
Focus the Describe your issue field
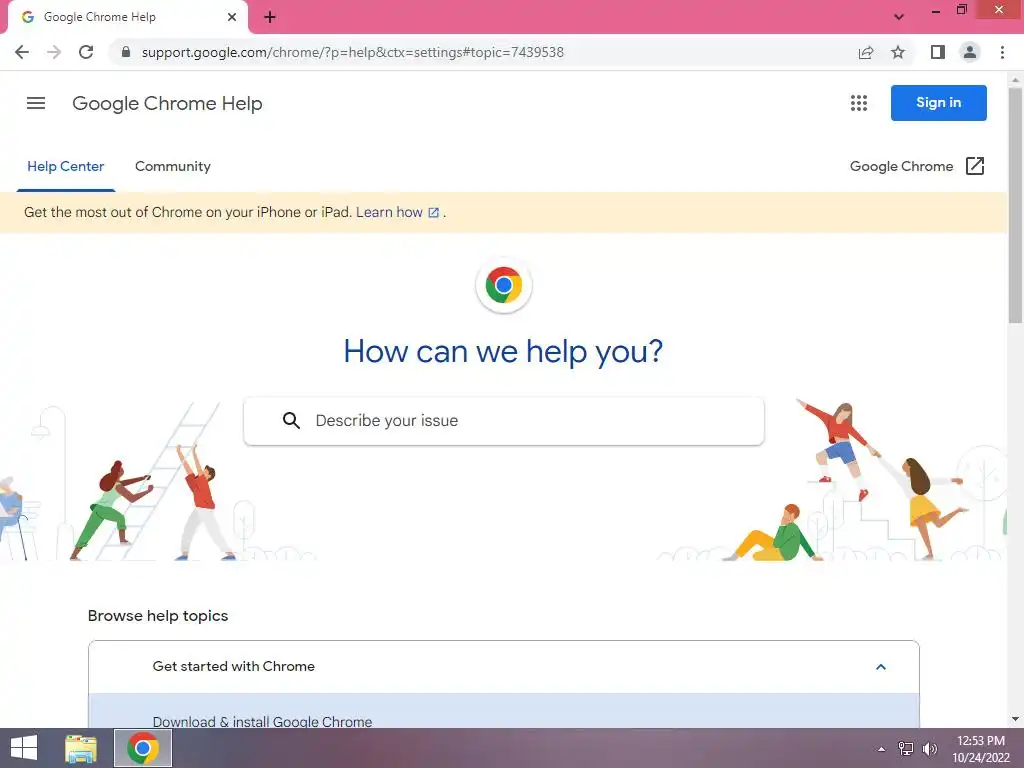tap(504, 421)
